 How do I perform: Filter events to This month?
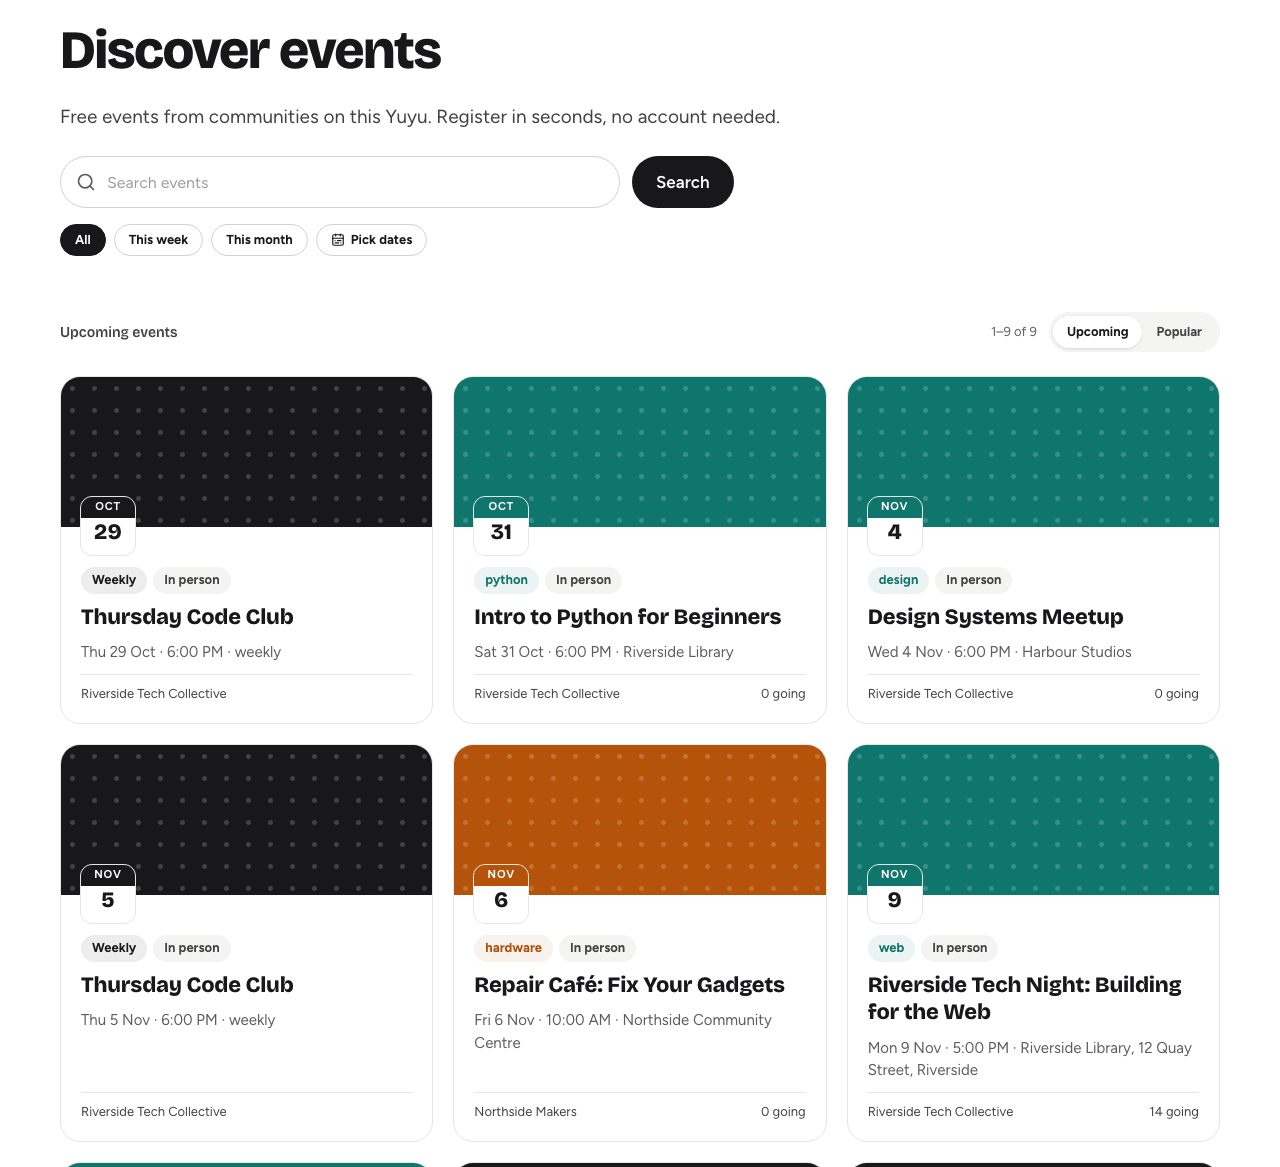(x=259, y=240)
